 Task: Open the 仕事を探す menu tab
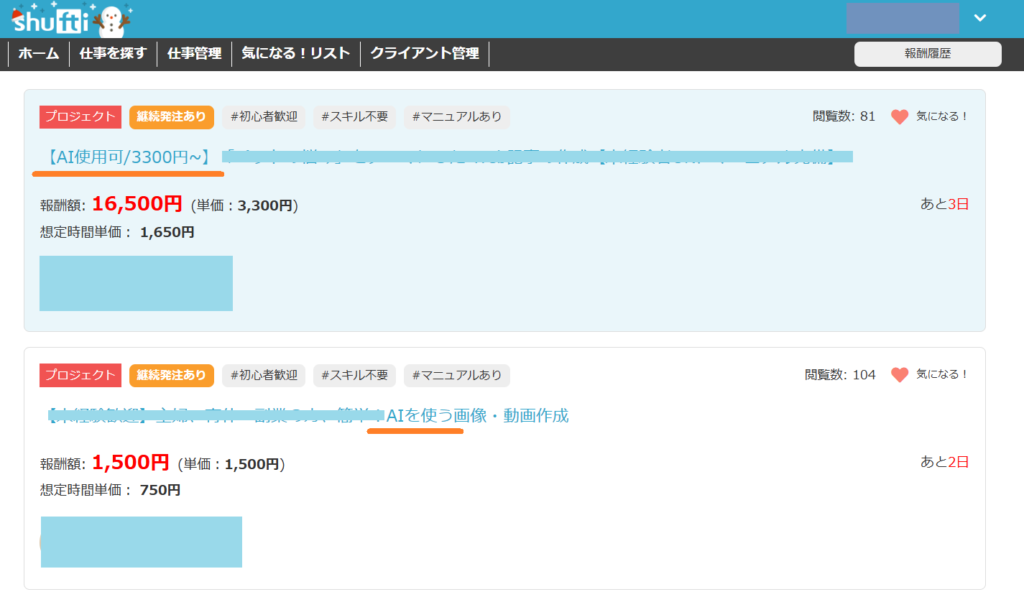114,54
